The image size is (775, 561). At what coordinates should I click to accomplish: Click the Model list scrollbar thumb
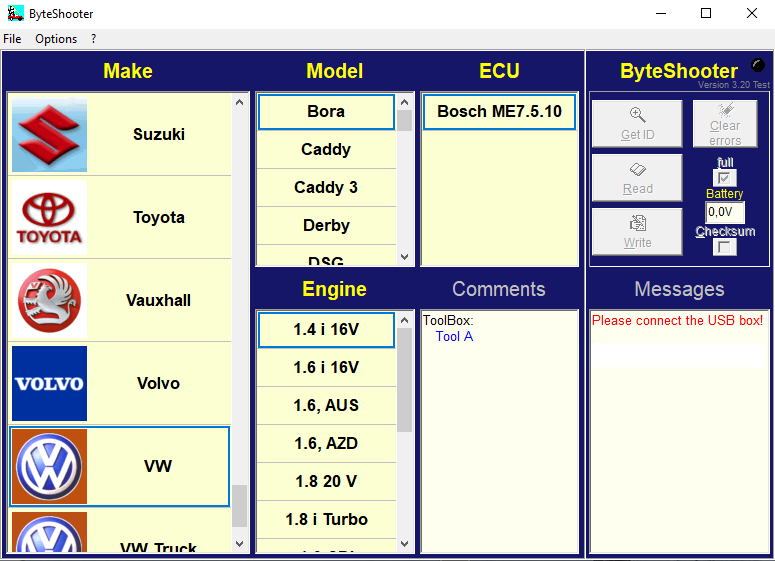tap(405, 121)
